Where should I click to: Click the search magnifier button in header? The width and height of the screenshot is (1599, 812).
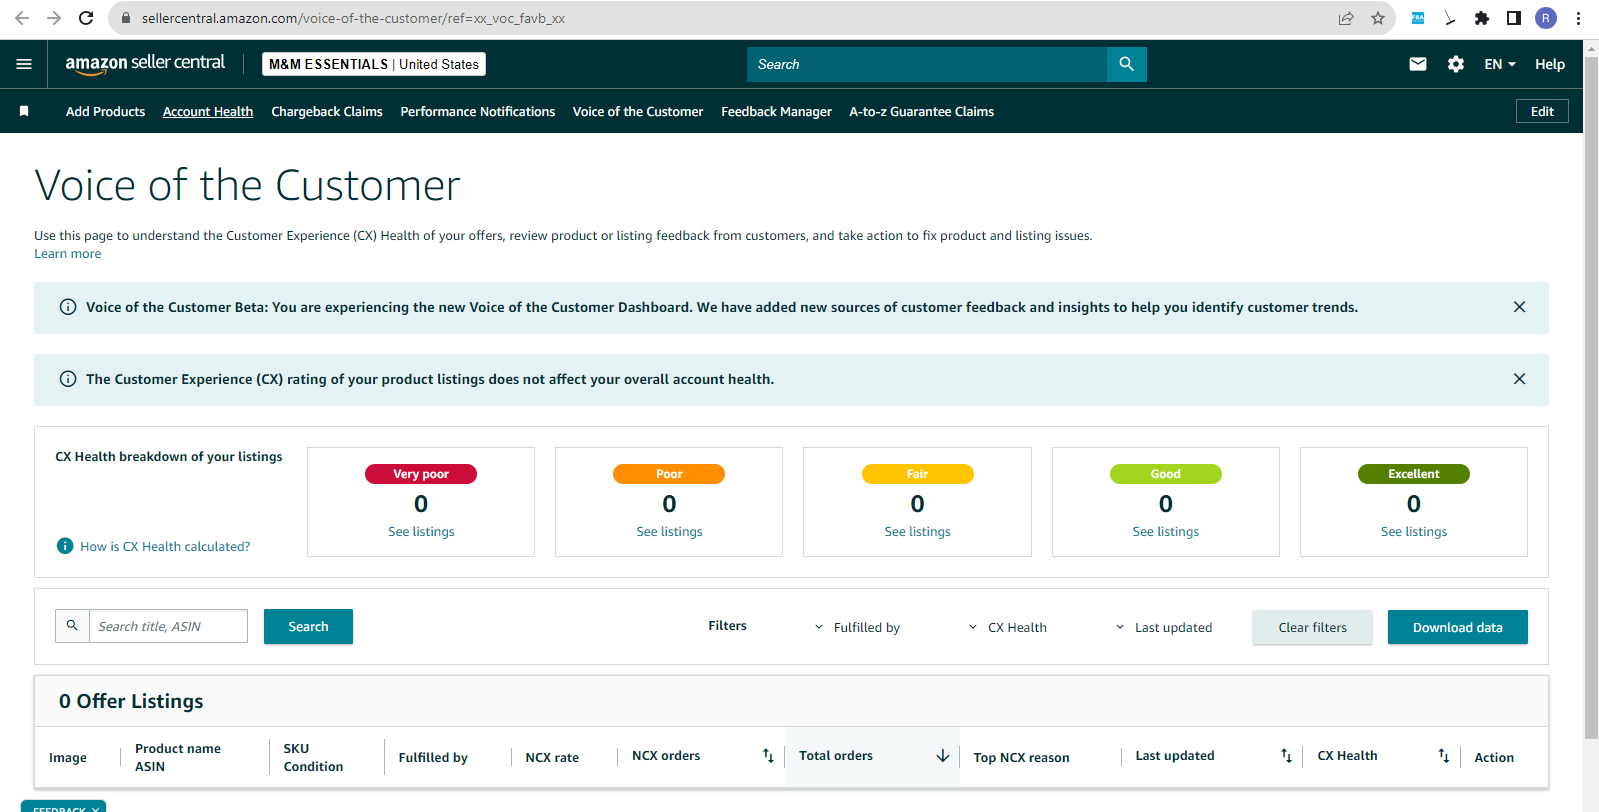(1127, 64)
